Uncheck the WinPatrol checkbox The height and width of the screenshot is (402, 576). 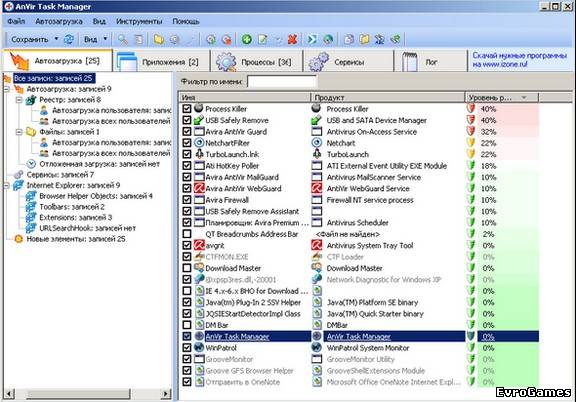pos(187,348)
